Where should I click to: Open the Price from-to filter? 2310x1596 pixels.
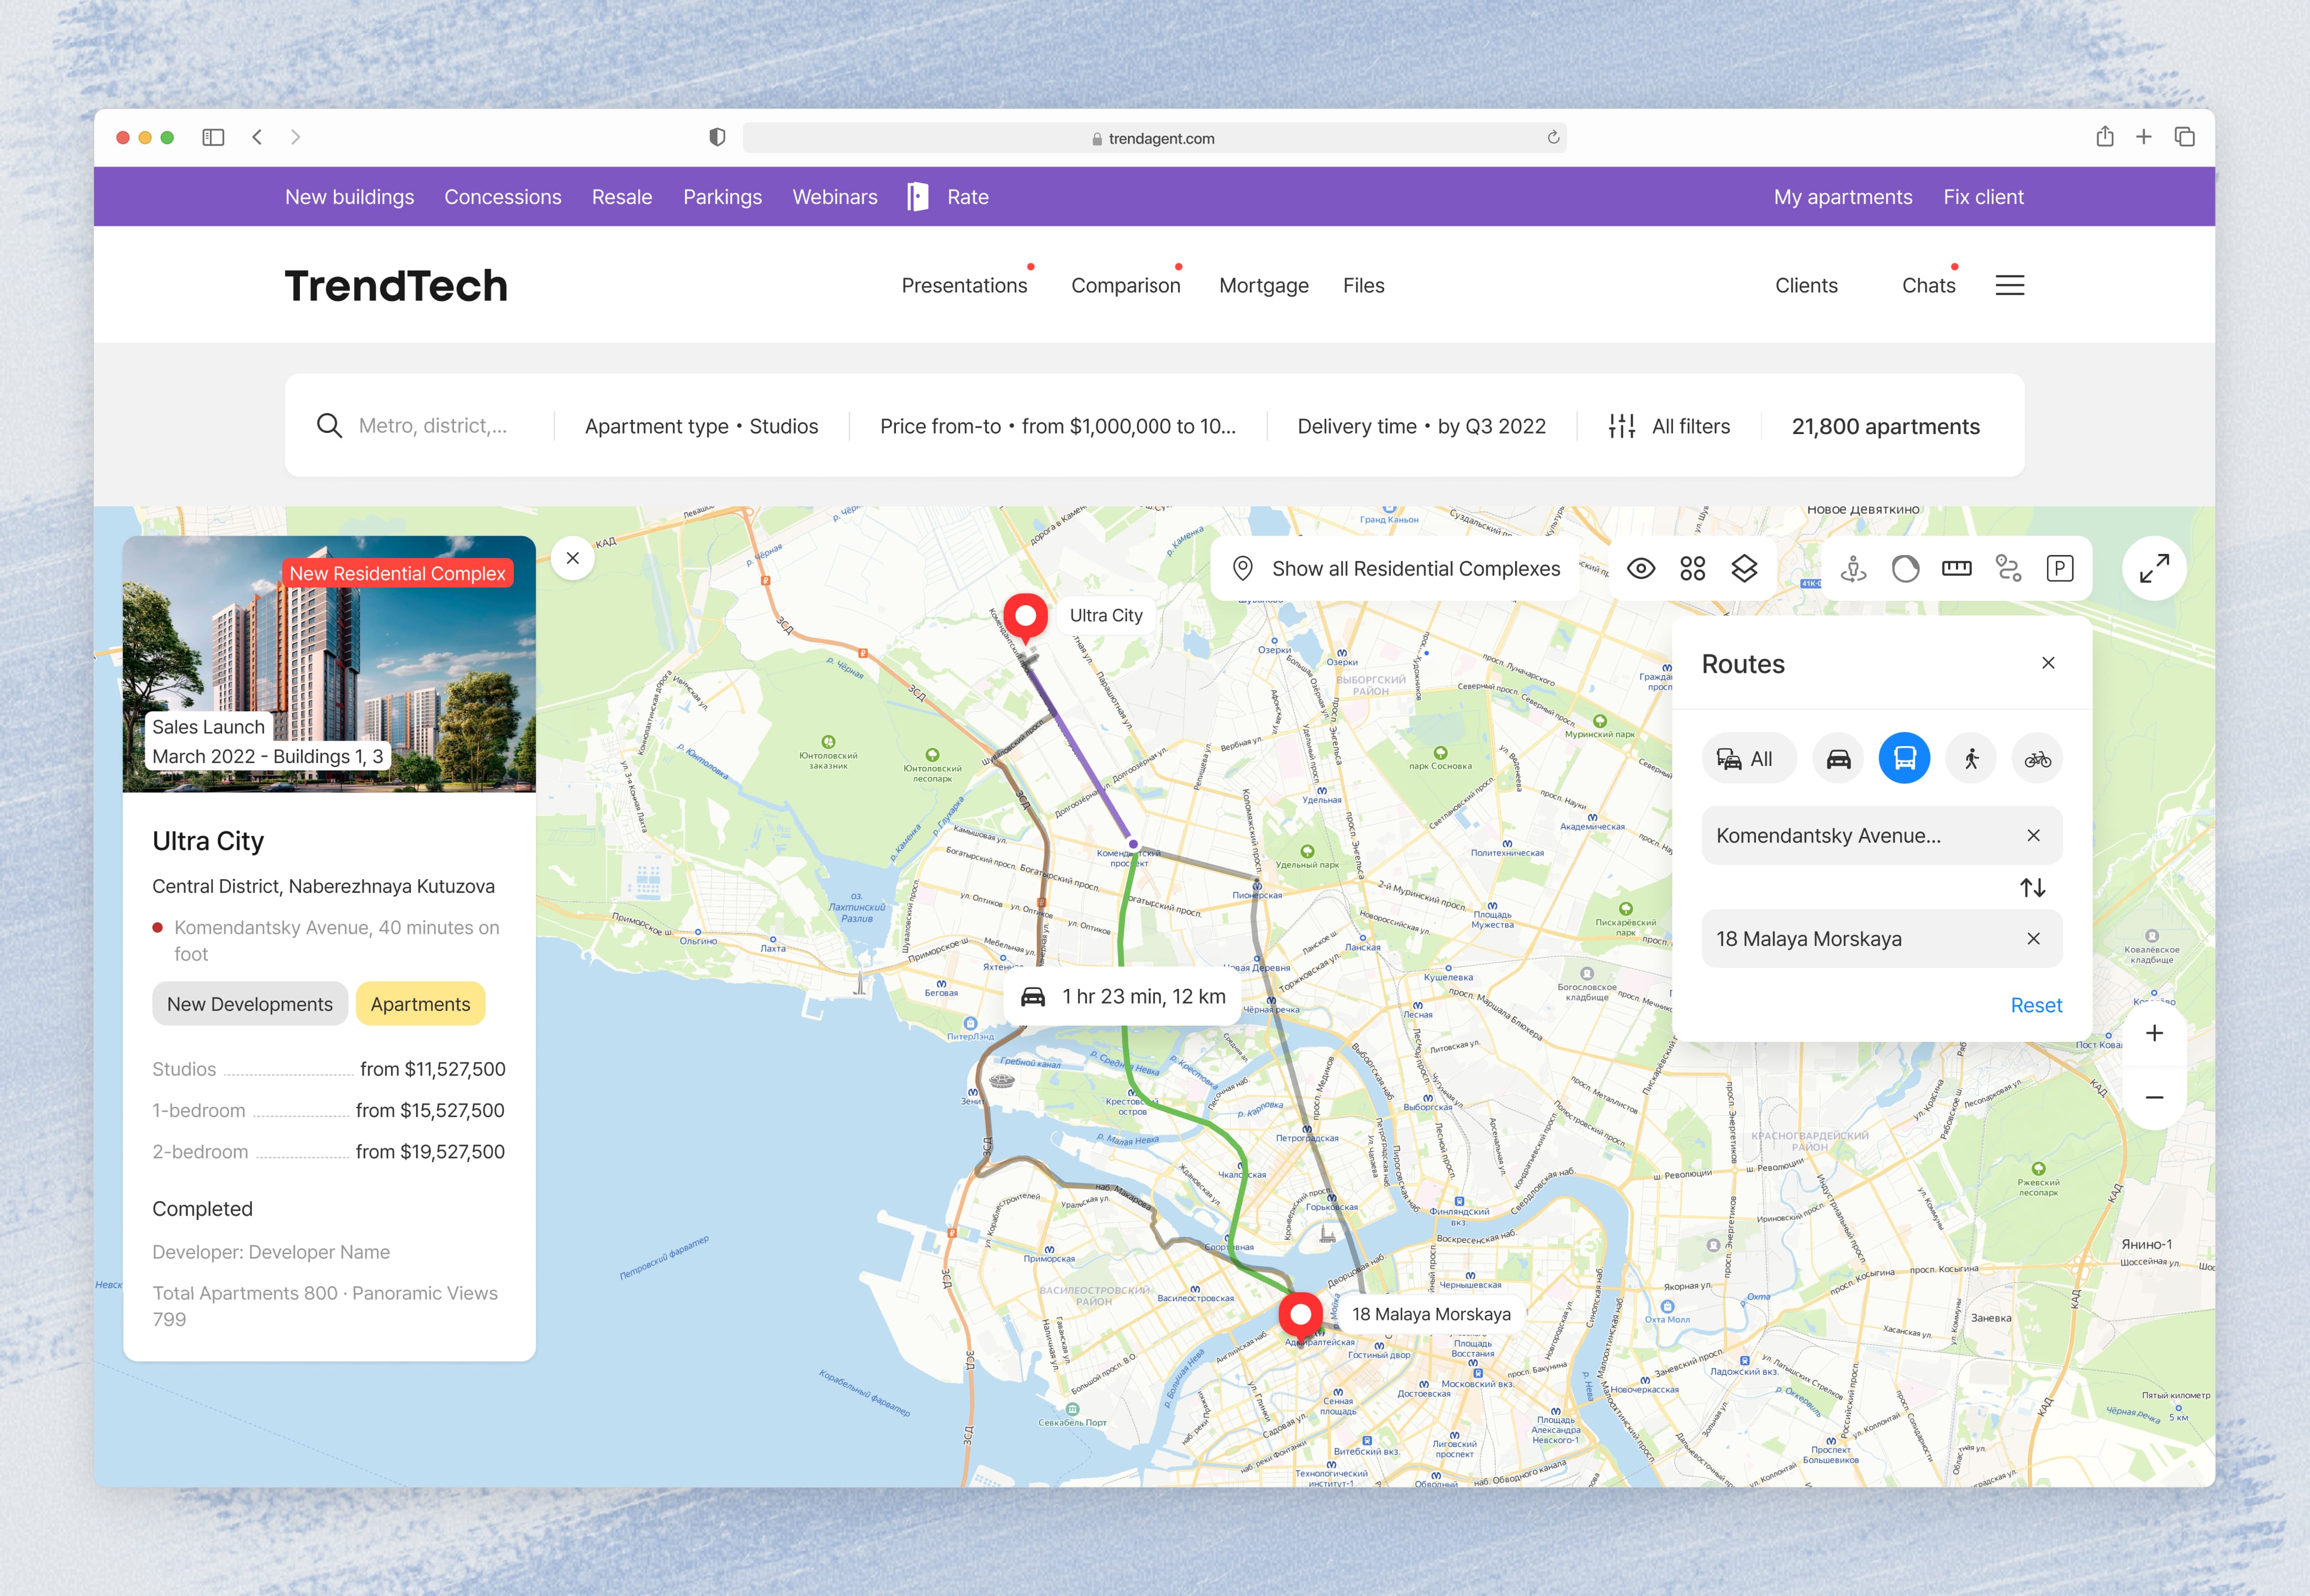[1058, 426]
